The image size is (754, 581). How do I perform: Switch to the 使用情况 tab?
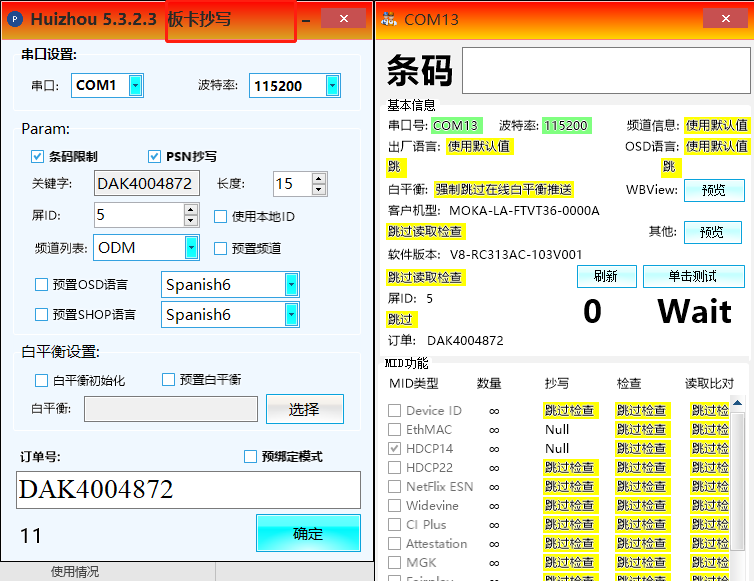tap(75, 572)
